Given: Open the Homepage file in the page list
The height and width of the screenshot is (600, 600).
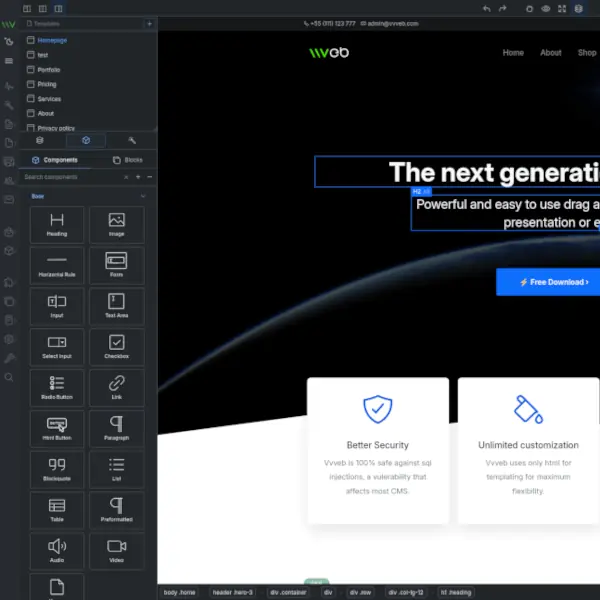Looking at the screenshot, I should [x=52, y=40].
